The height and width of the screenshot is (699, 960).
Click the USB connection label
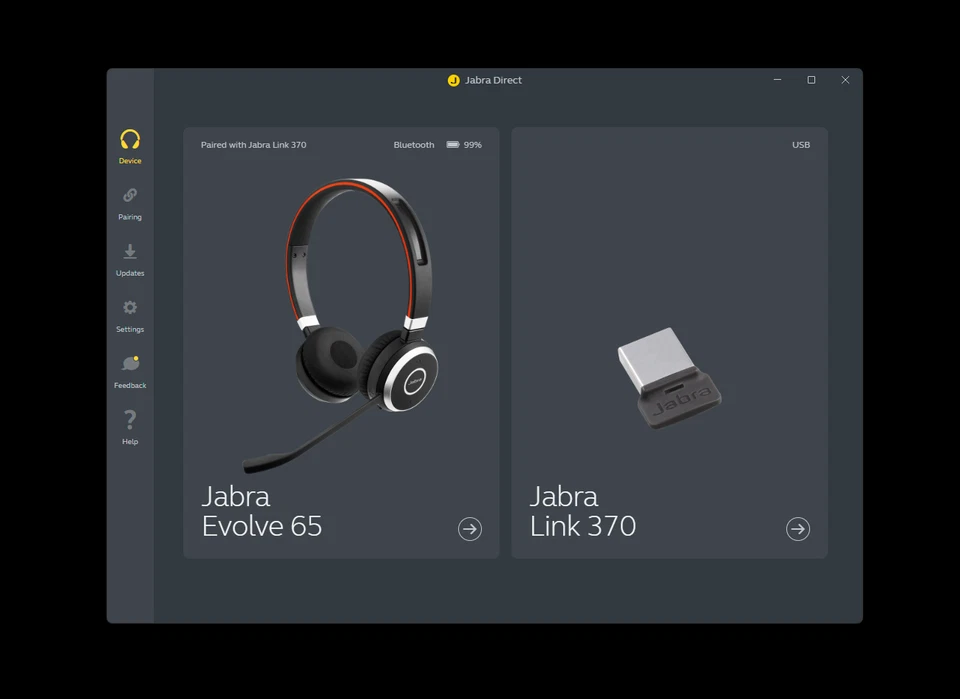(x=800, y=144)
